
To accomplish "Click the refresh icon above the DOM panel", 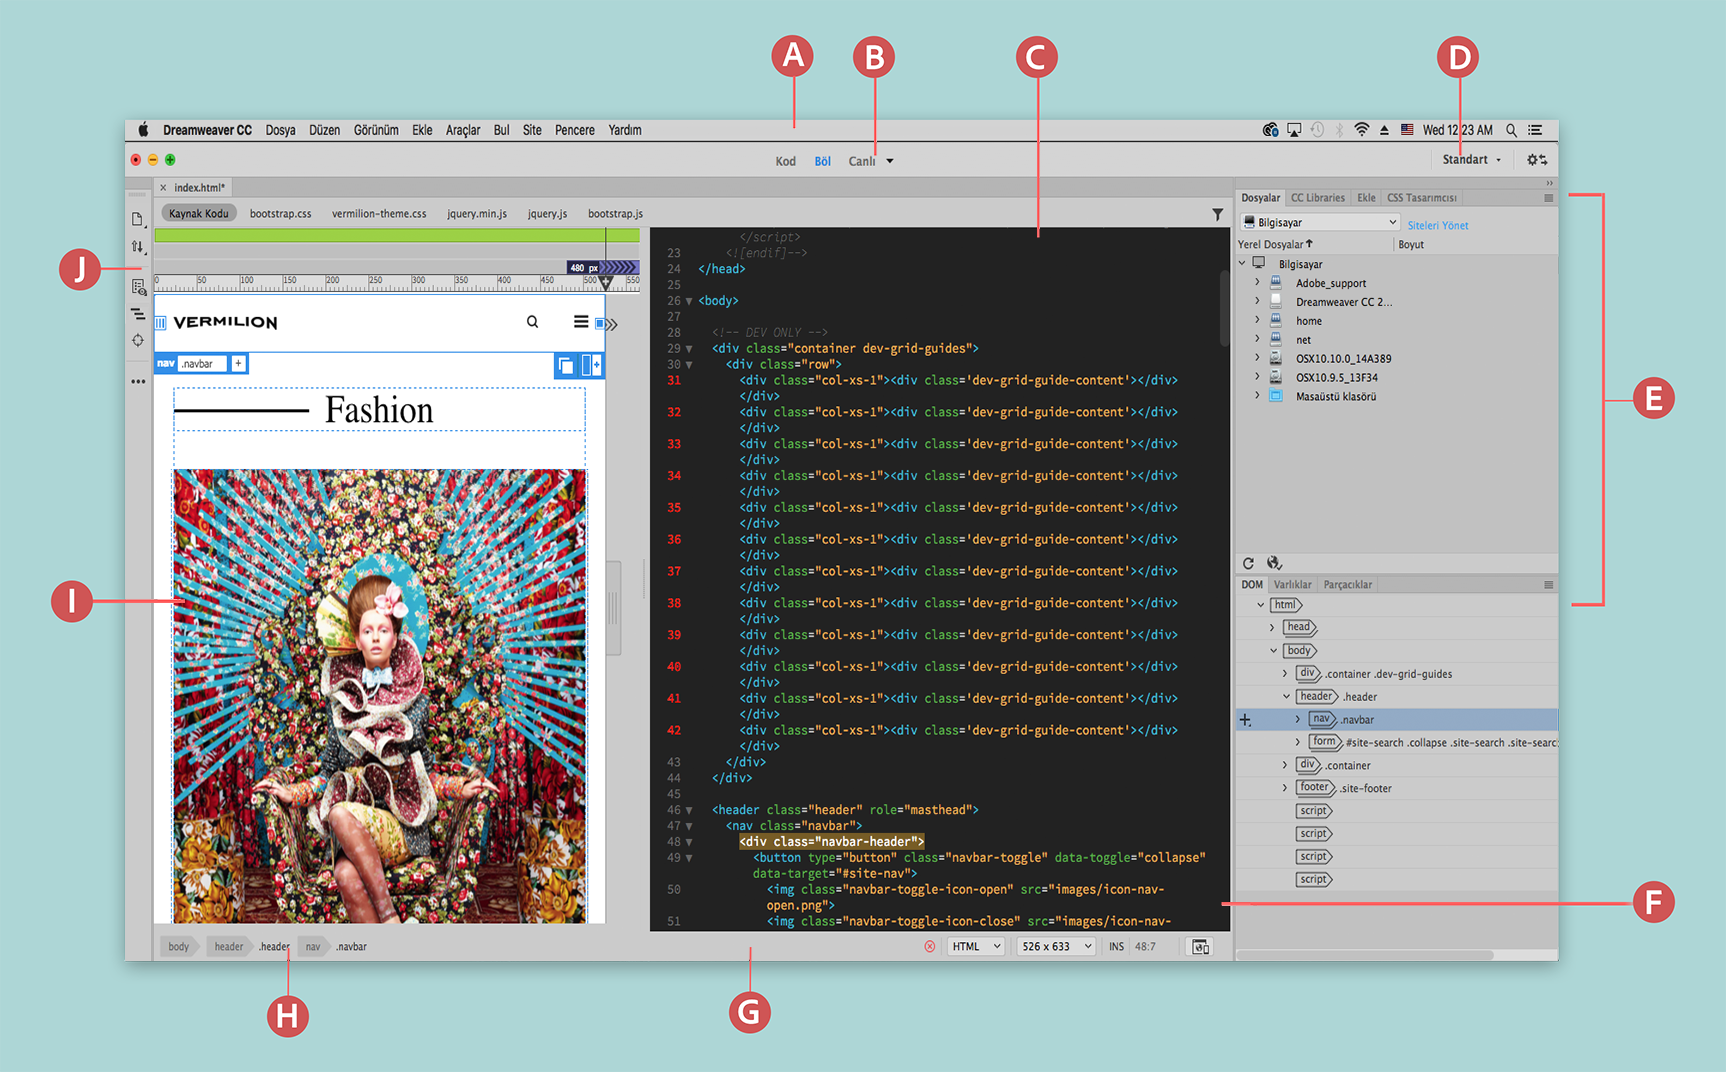I will tap(1249, 564).
